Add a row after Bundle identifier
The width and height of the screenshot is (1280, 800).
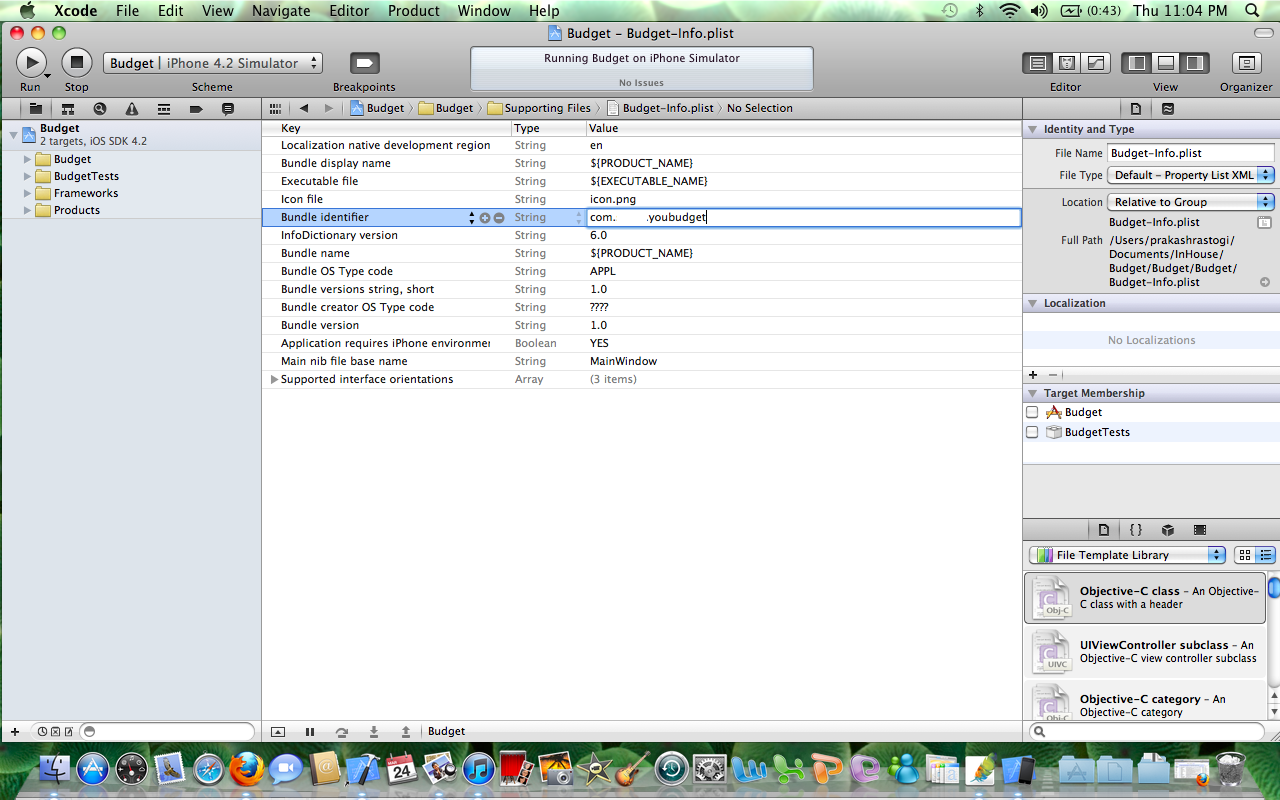tap(485, 217)
